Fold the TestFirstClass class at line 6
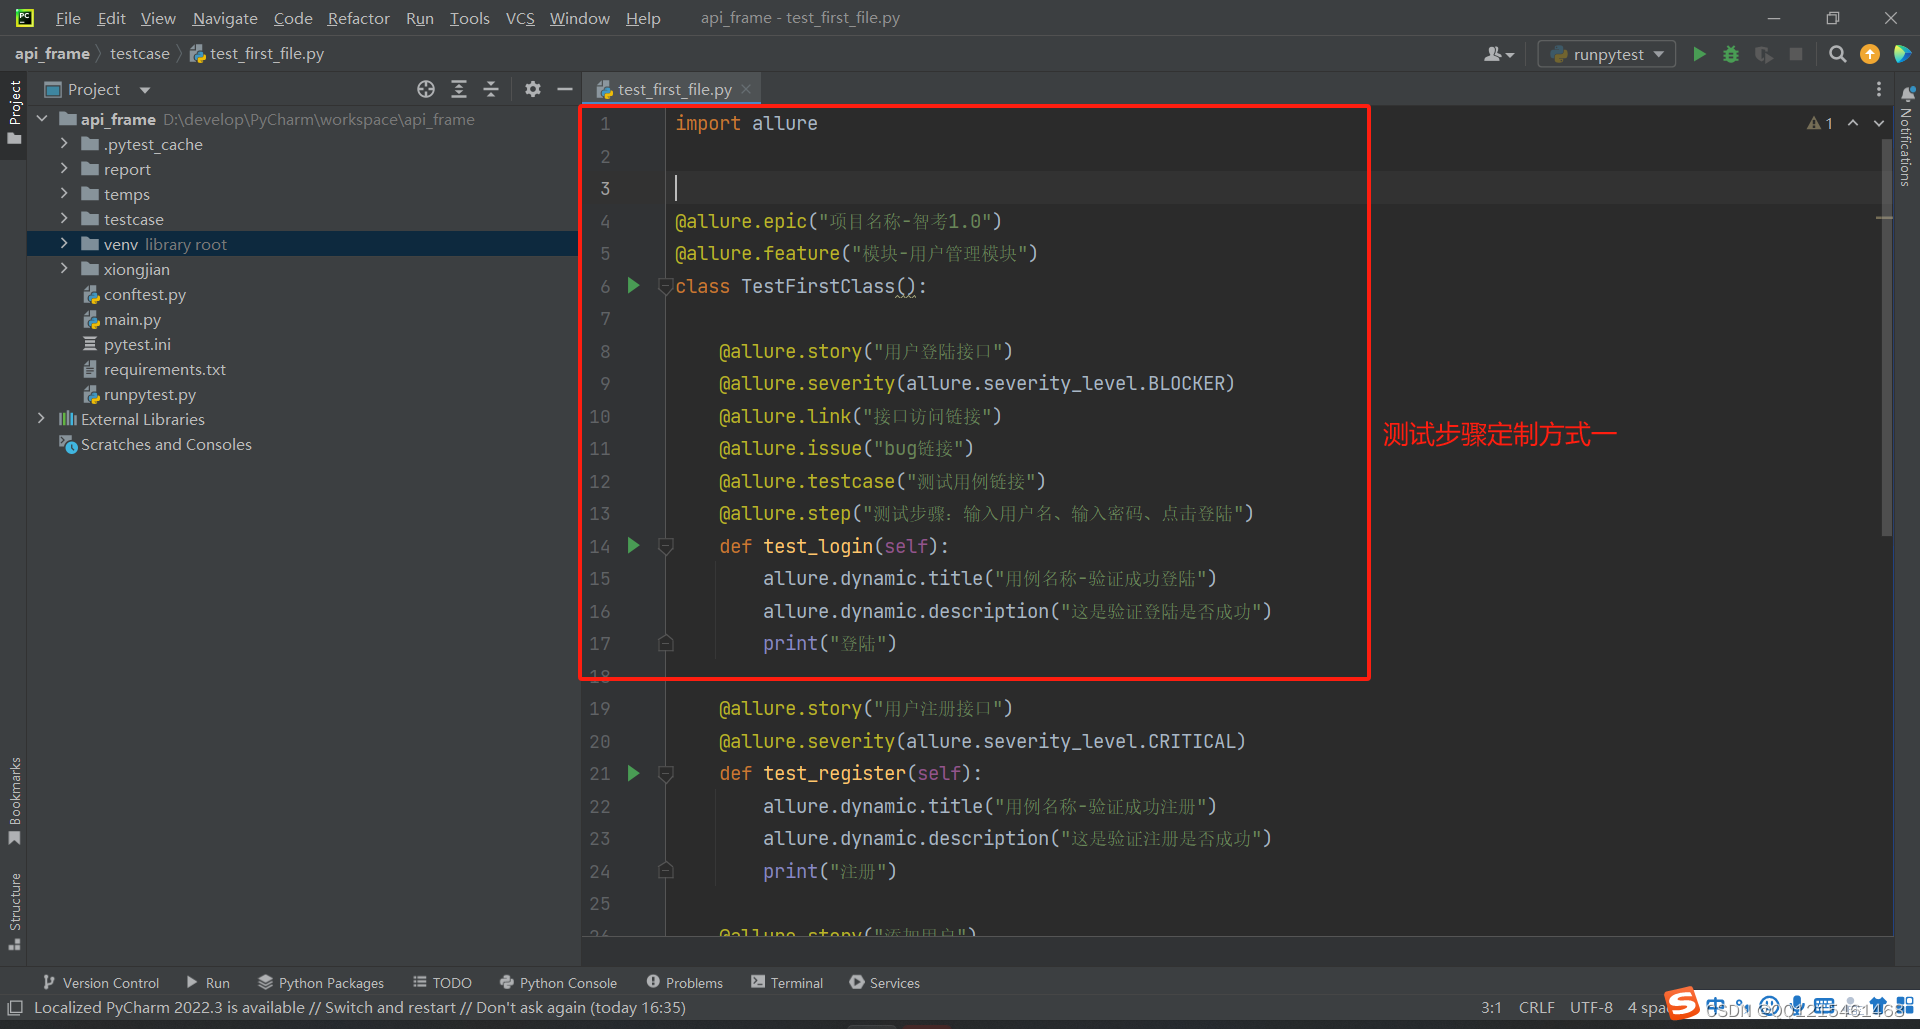This screenshot has width=1920, height=1029. point(665,286)
